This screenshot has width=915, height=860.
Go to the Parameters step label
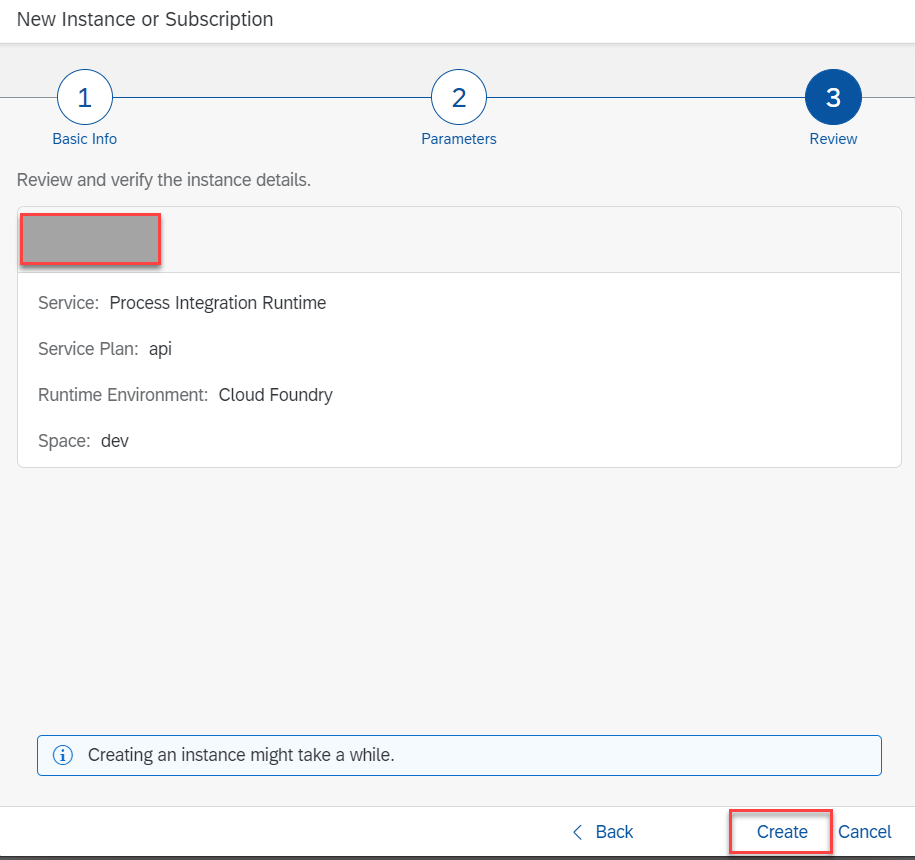coord(459,139)
